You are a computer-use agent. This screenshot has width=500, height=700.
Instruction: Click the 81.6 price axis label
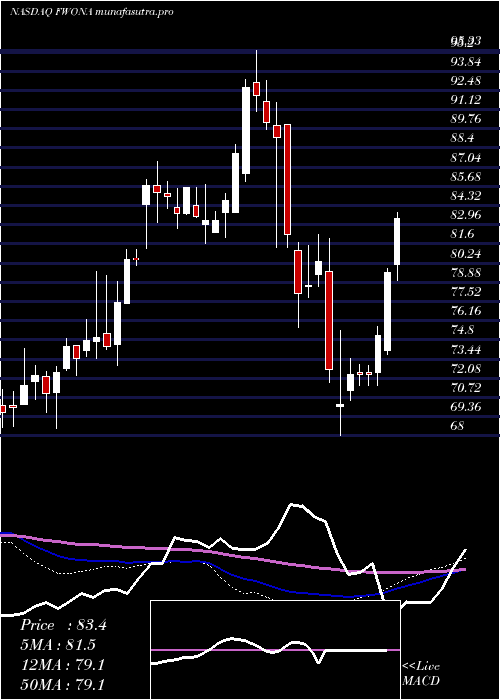(462, 234)
